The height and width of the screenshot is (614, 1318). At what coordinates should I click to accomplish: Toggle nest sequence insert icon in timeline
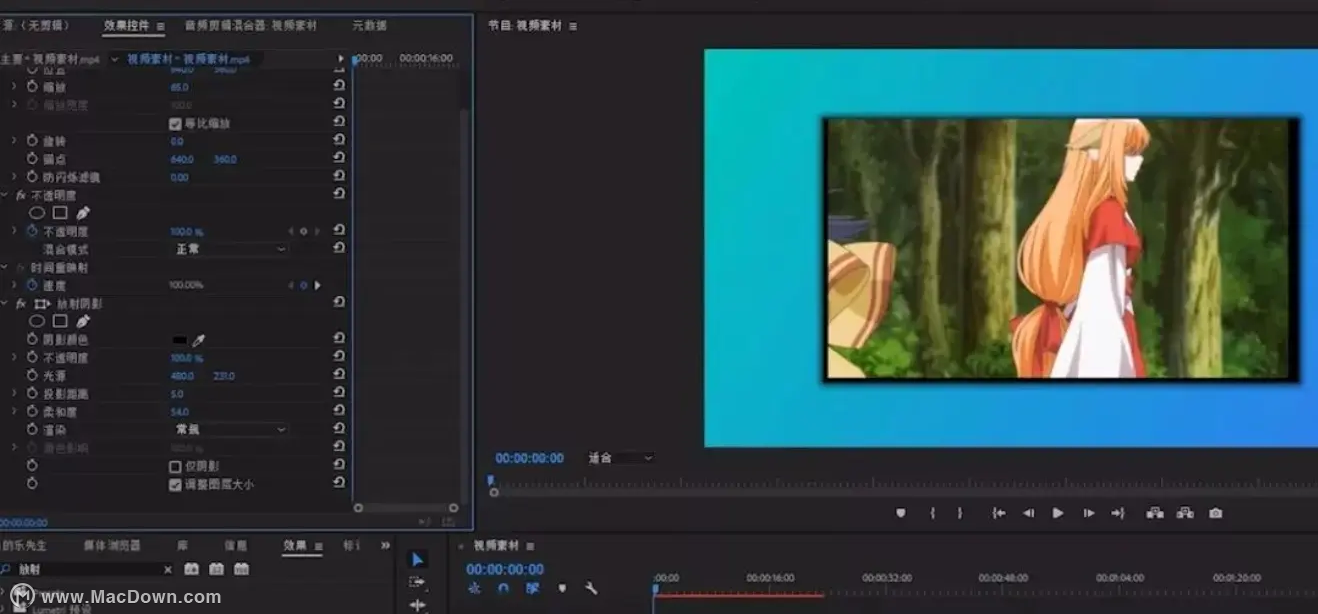pyautogui.click(x=475, y=588)
